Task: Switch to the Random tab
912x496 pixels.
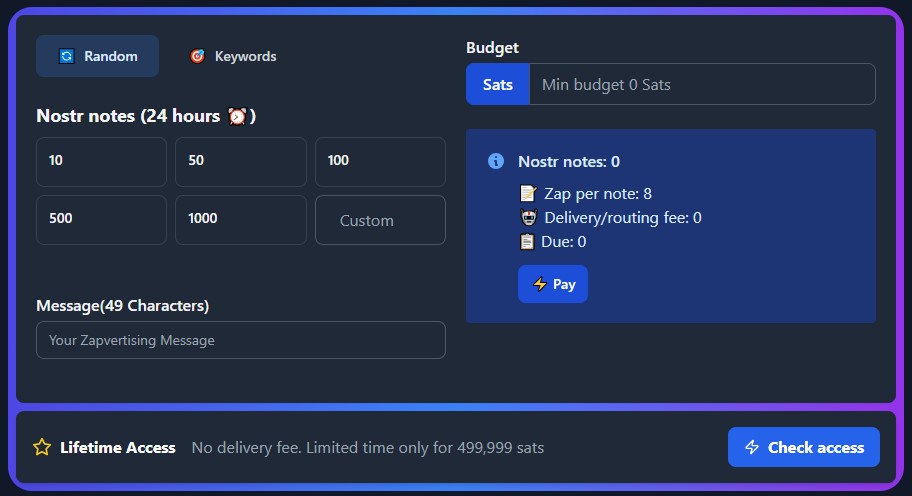Action: [x=97, y=57]
